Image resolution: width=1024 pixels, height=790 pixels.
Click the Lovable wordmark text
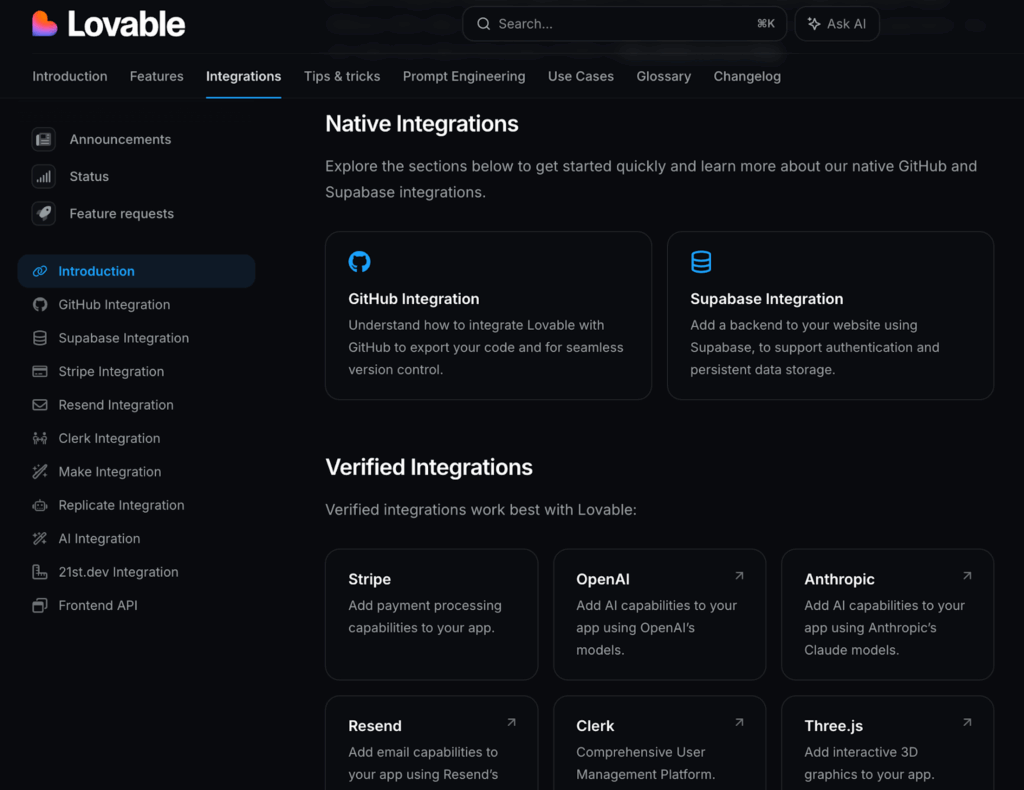pyautogui.click(x=127, y=24)
